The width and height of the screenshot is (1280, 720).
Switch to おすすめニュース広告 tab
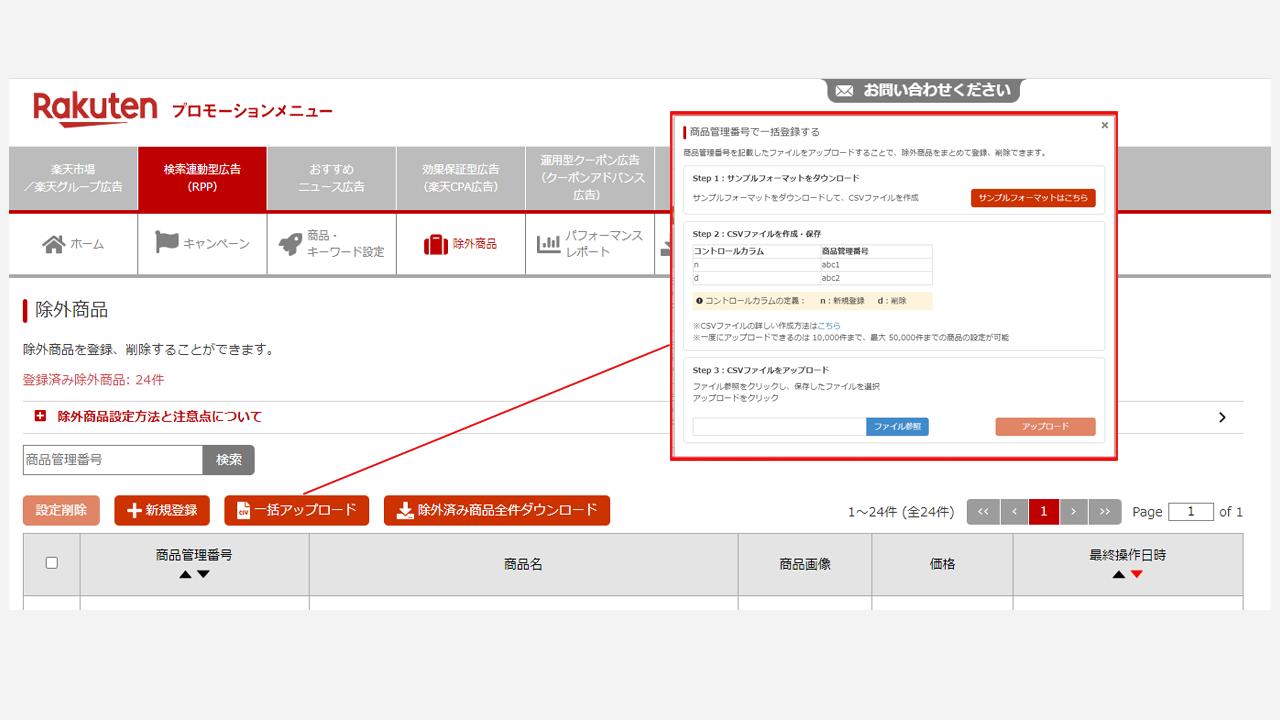tap(331, 178)
